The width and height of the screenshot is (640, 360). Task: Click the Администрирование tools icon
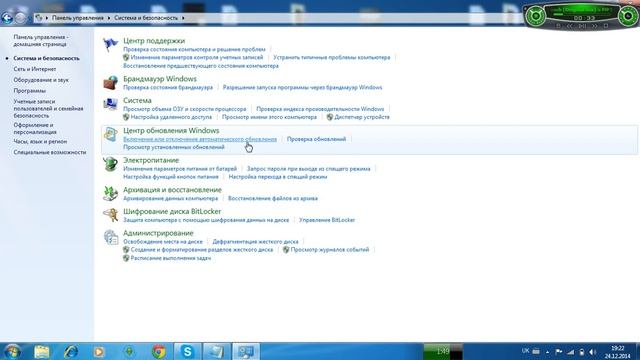(x=110, y=237)
